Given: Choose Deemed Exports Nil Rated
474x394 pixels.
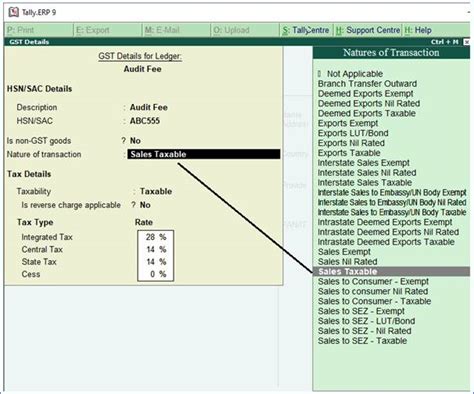Looking at the screenshot, I should coord(369,103).
